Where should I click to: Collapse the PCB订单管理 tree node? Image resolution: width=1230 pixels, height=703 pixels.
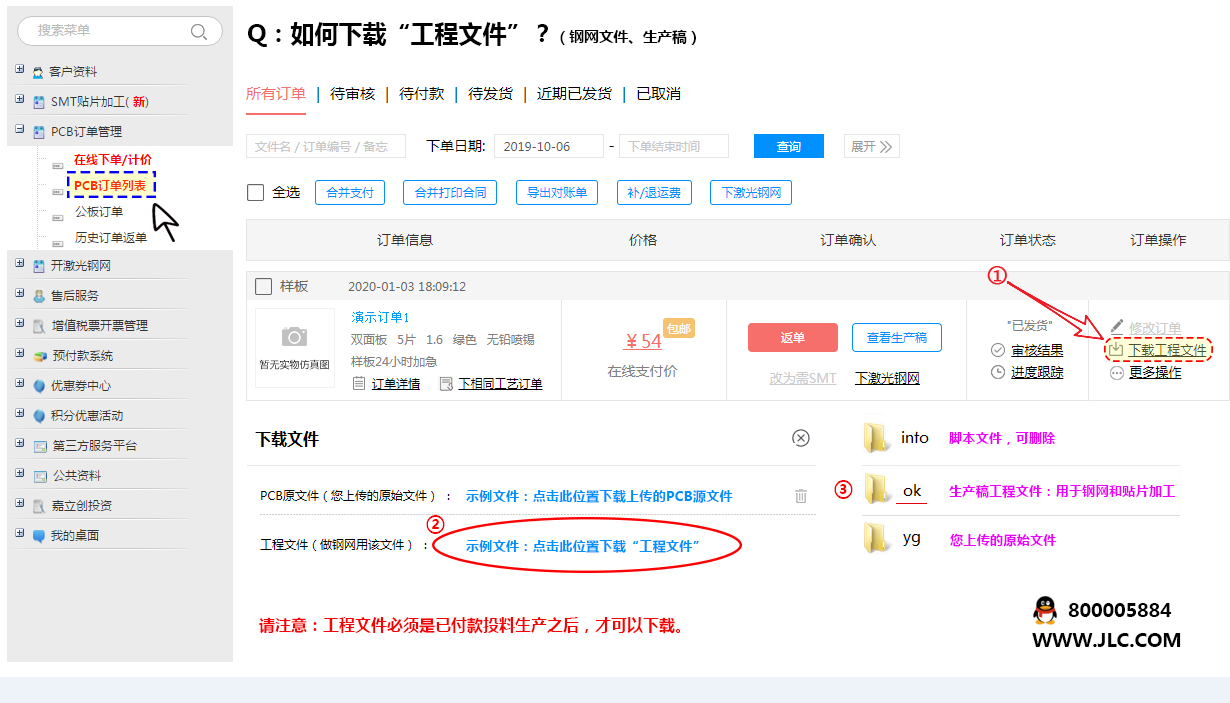20,131
